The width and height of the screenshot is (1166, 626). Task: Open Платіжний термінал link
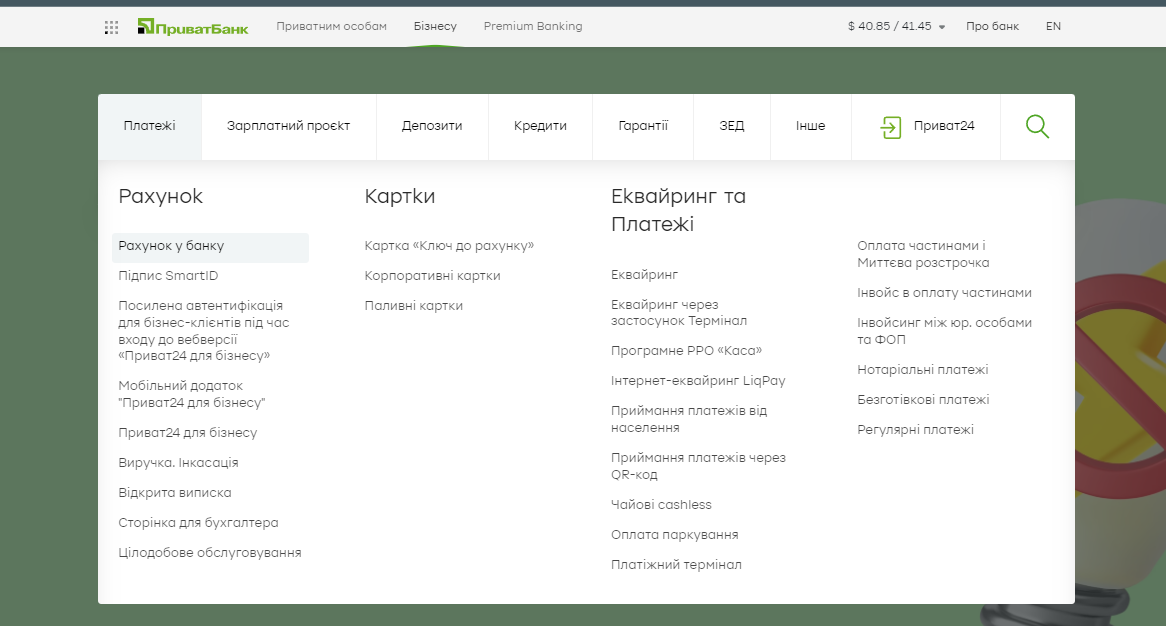[676, 565]
